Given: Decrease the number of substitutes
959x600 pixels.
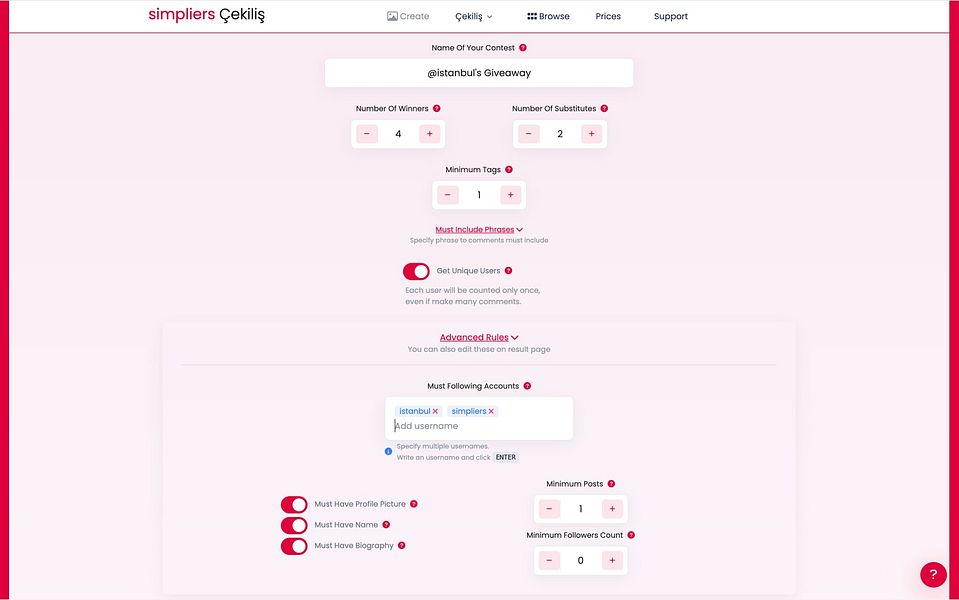Looking at the screenshot, I should click(528, 134).
